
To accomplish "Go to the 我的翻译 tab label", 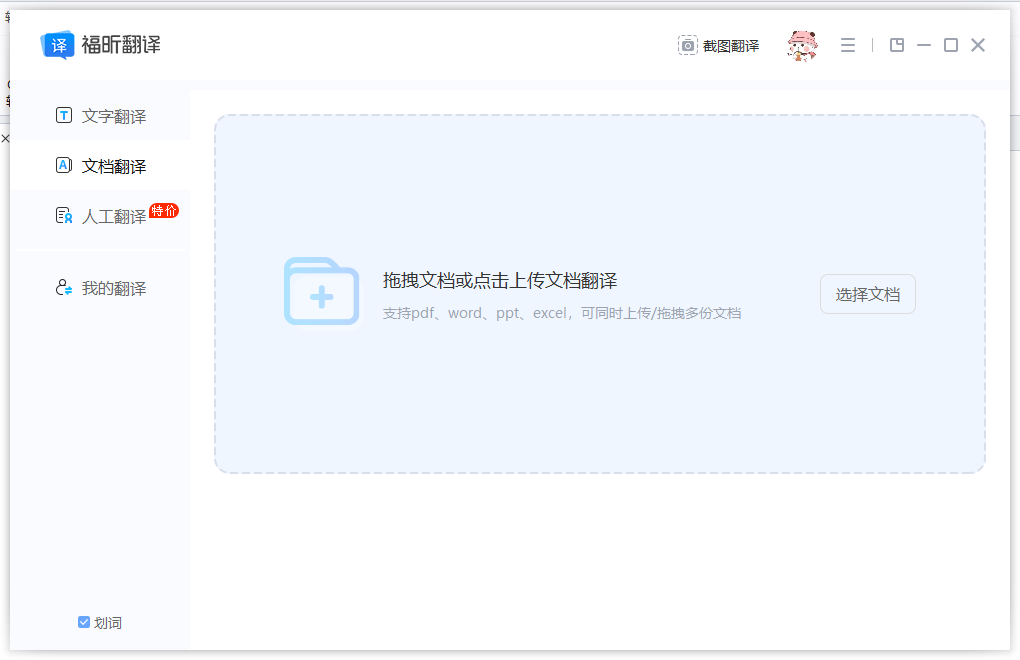I will 114,289.
